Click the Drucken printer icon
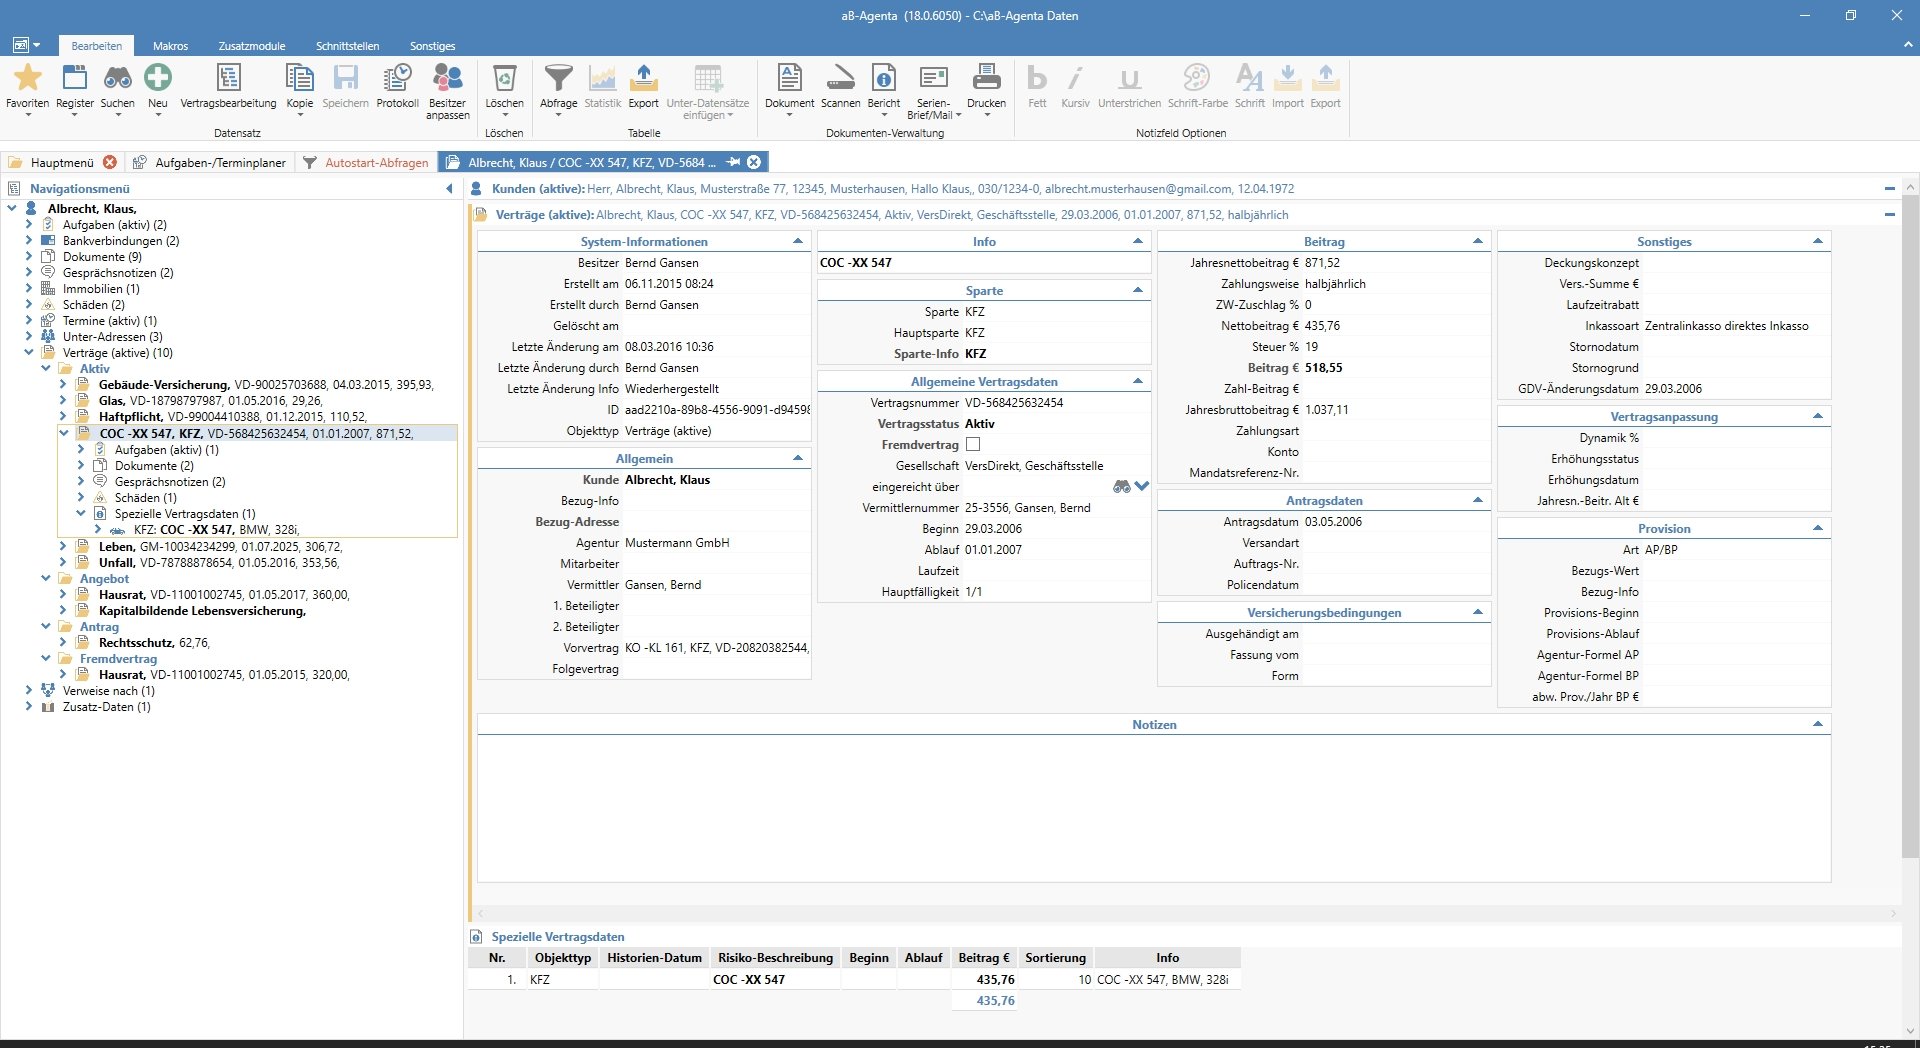This screenshot has height=1048, width=1920. pos(986,78)
